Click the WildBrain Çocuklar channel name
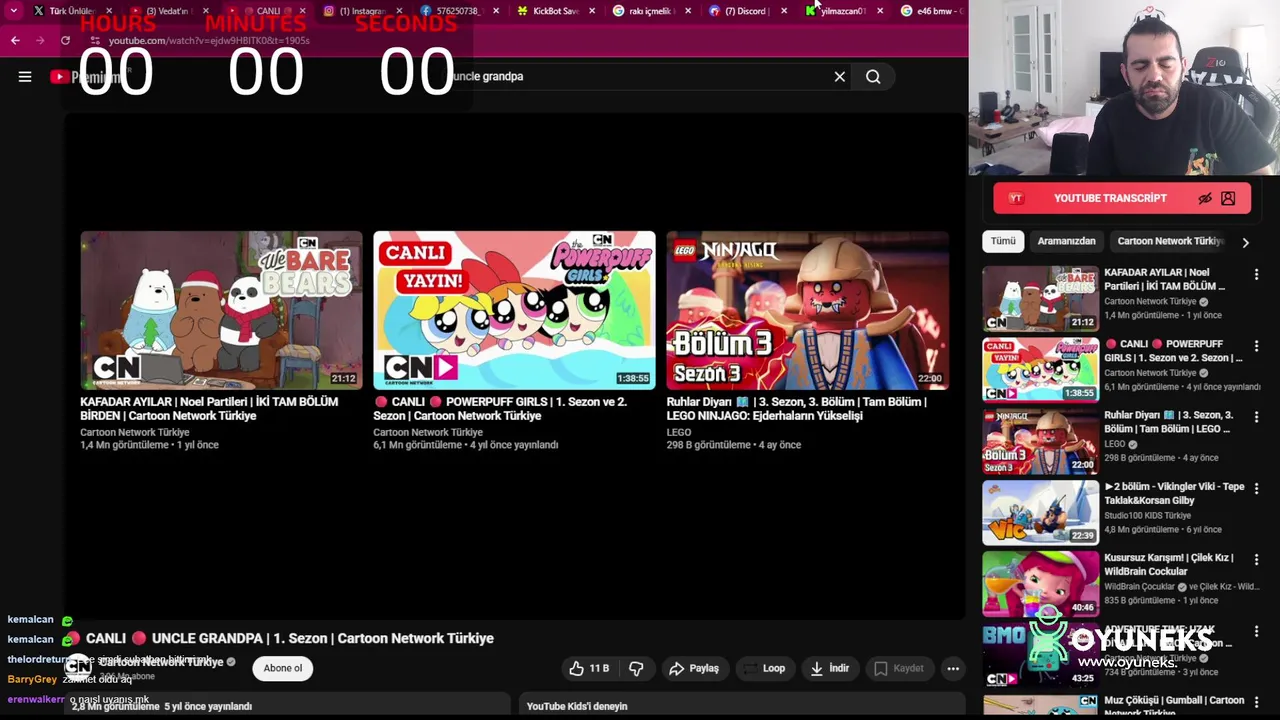 pos(1140,587)
